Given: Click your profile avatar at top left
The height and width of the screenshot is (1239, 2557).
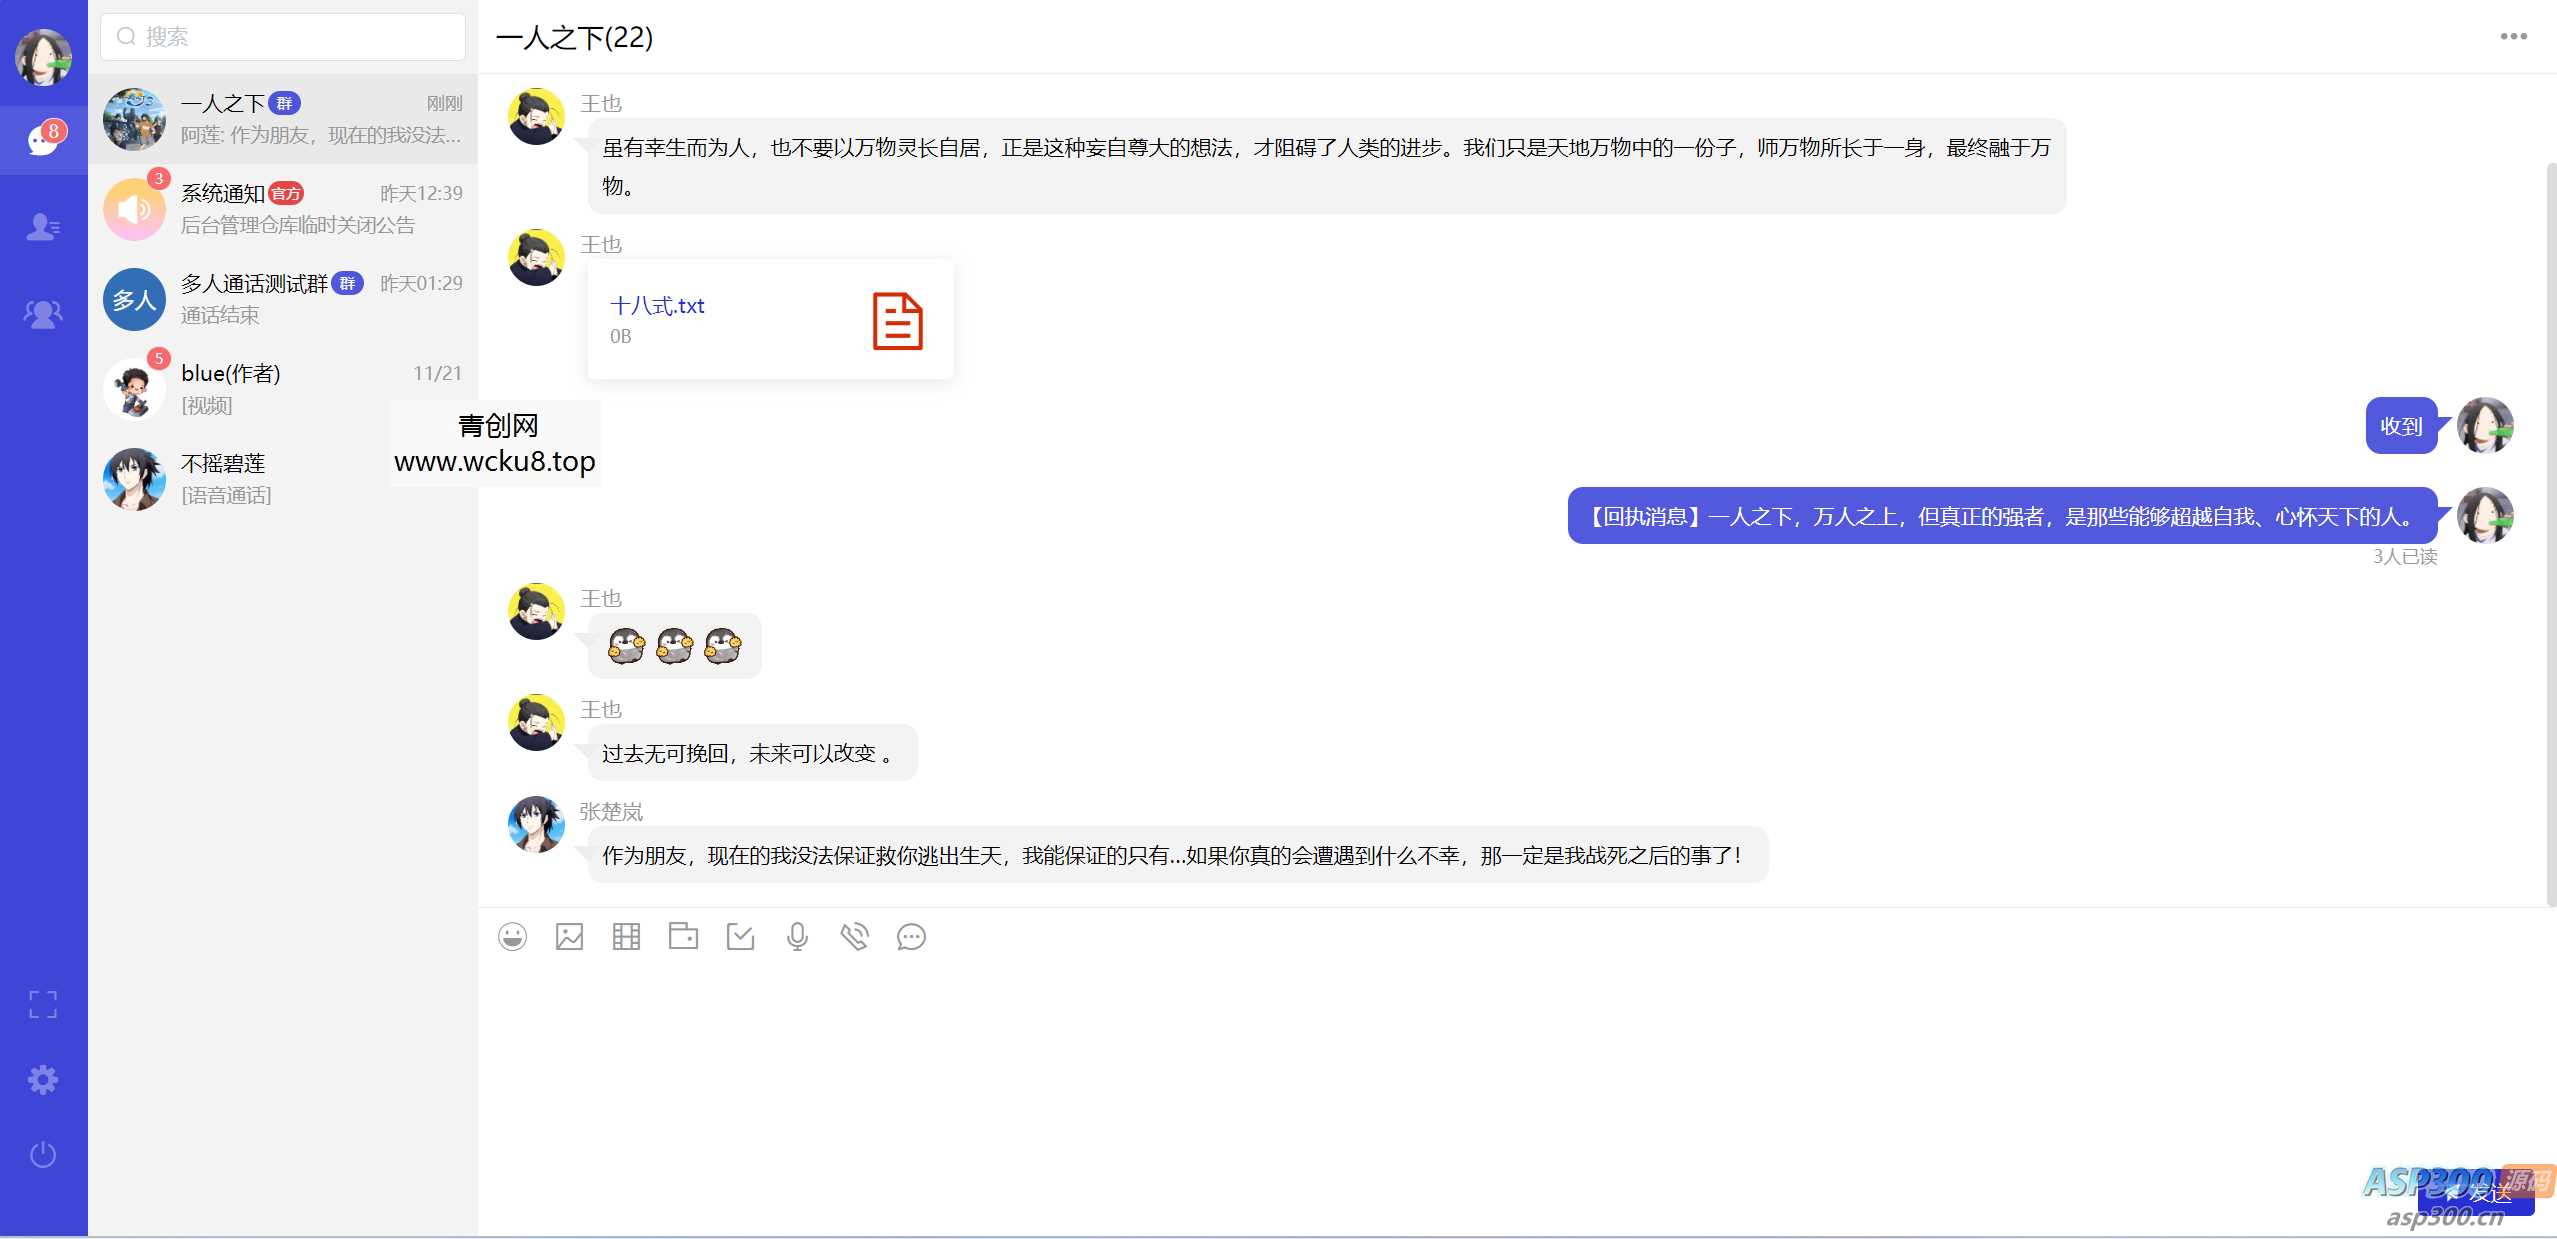Looking at the screenshot, I should [42, 57].
